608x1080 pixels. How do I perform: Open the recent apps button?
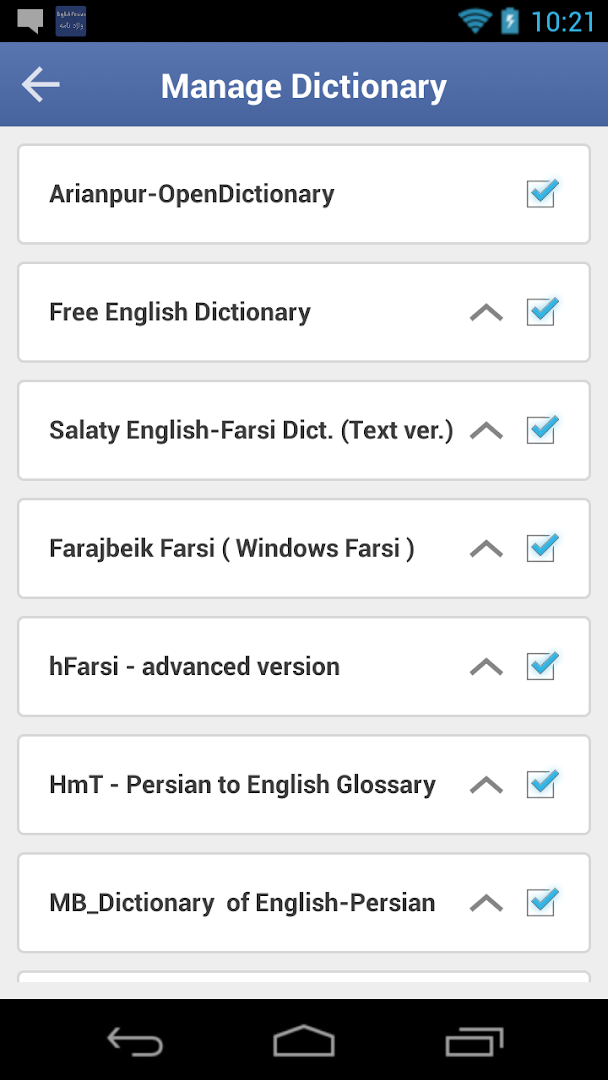point(475,1041)
